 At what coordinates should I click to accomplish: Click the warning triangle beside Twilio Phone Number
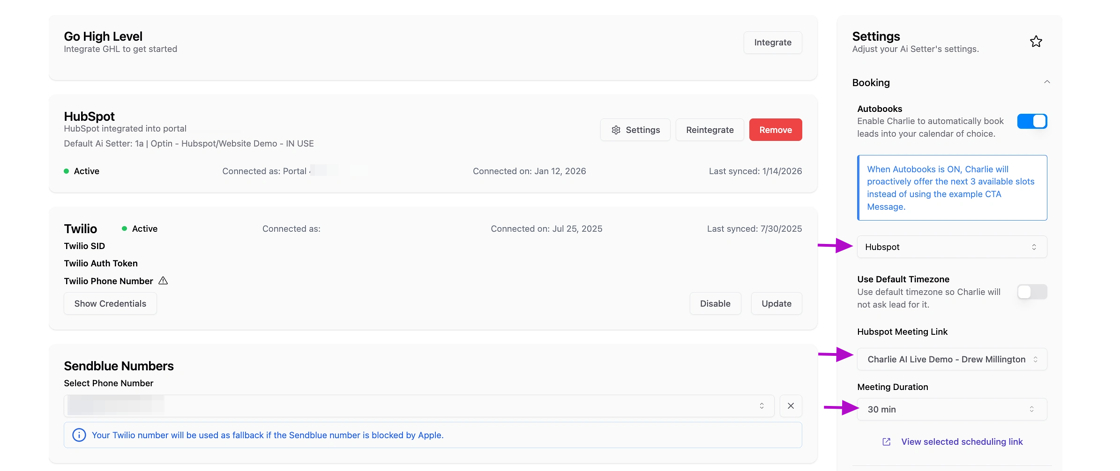163,281
